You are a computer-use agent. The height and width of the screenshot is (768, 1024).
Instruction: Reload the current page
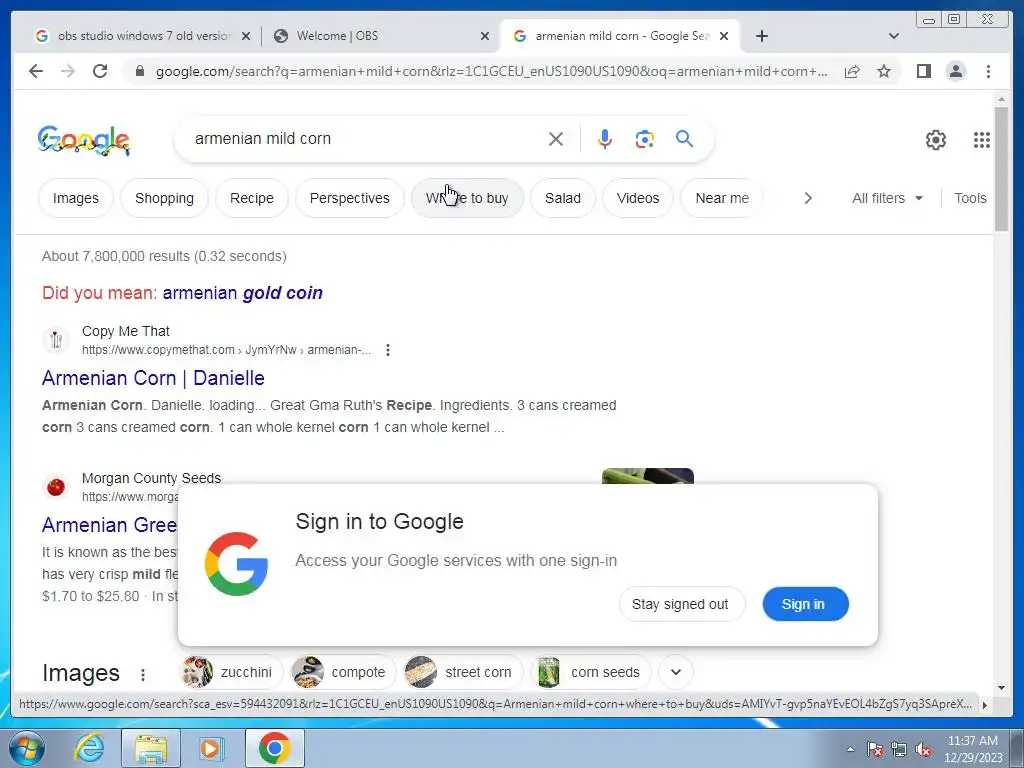tap(100, 71)
